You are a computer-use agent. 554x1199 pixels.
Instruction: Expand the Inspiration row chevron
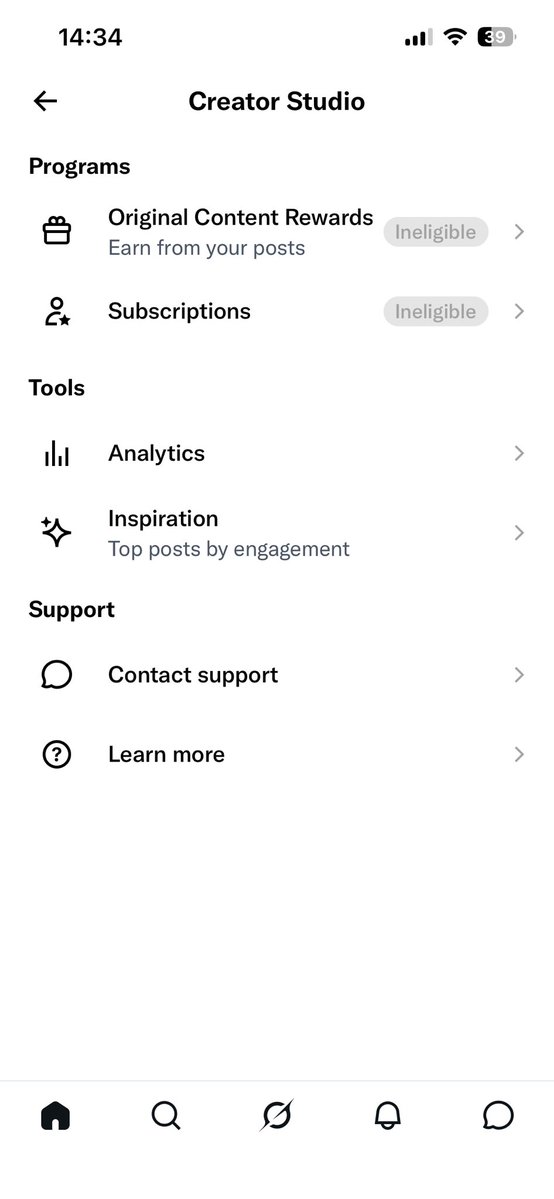point(520,533)
